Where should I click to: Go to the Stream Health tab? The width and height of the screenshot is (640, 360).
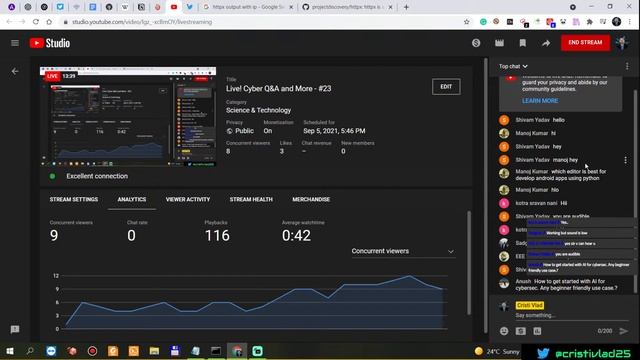click(251, 199)
